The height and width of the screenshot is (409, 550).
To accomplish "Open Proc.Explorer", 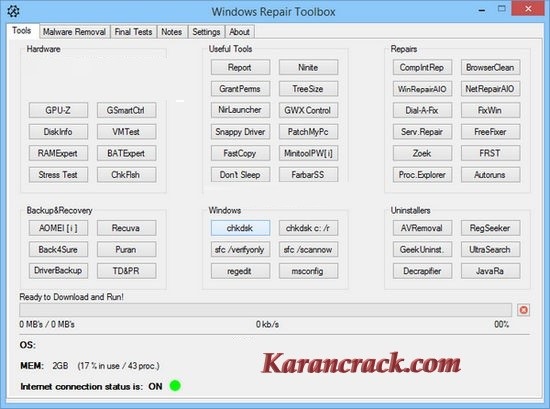I will 422,175.
